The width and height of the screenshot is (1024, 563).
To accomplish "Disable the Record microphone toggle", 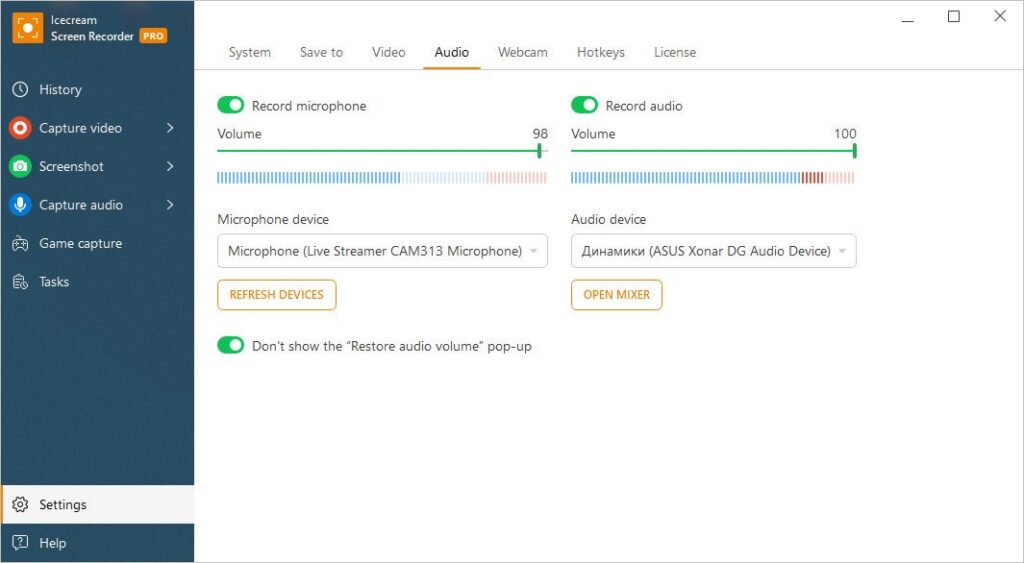I will (x=231, y=106).
